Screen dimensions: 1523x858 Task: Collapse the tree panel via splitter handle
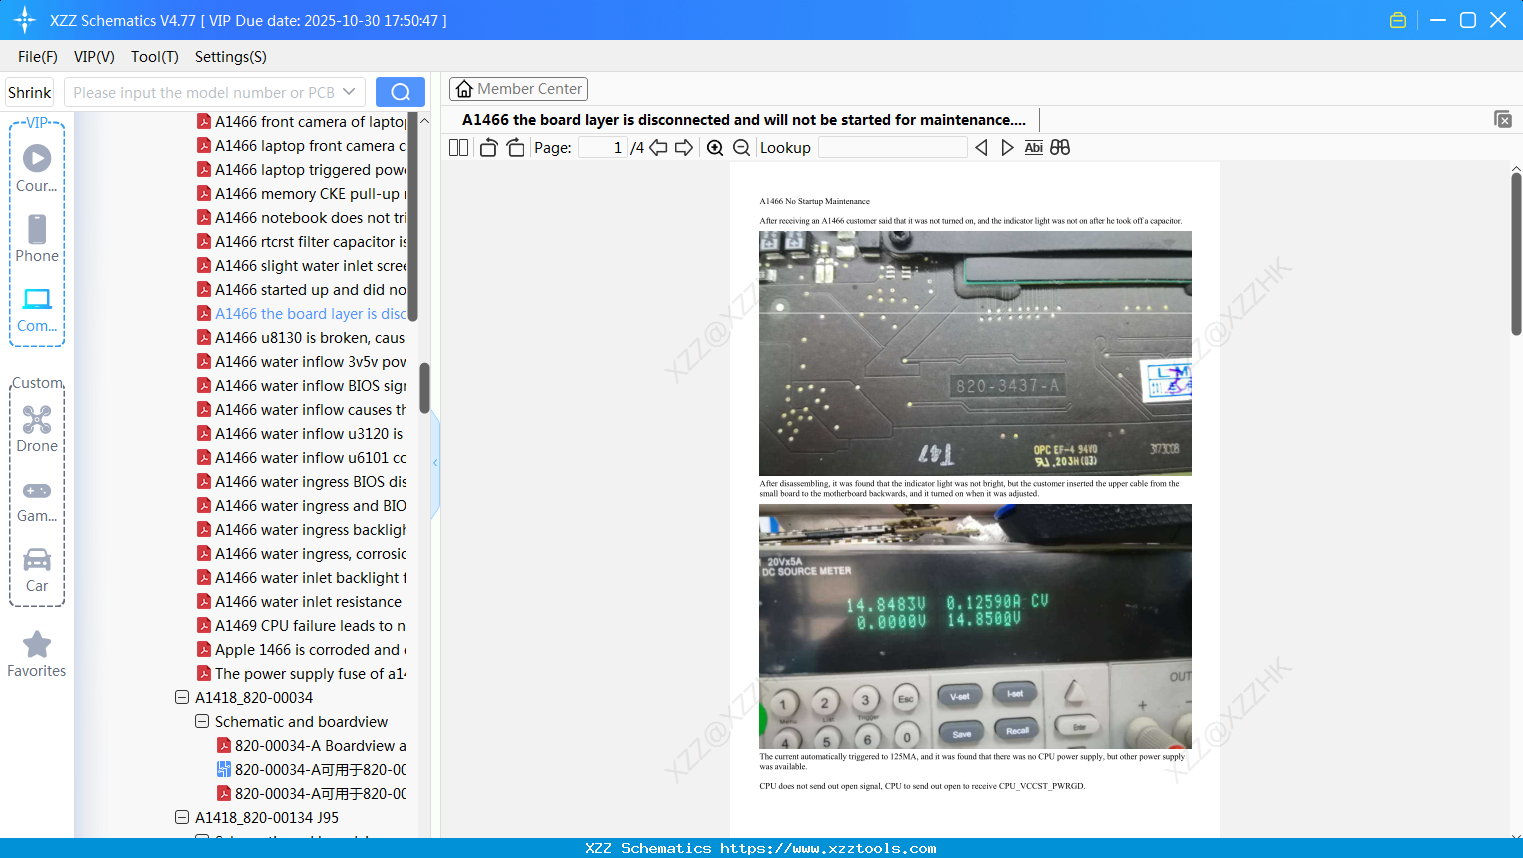[435, 463]
